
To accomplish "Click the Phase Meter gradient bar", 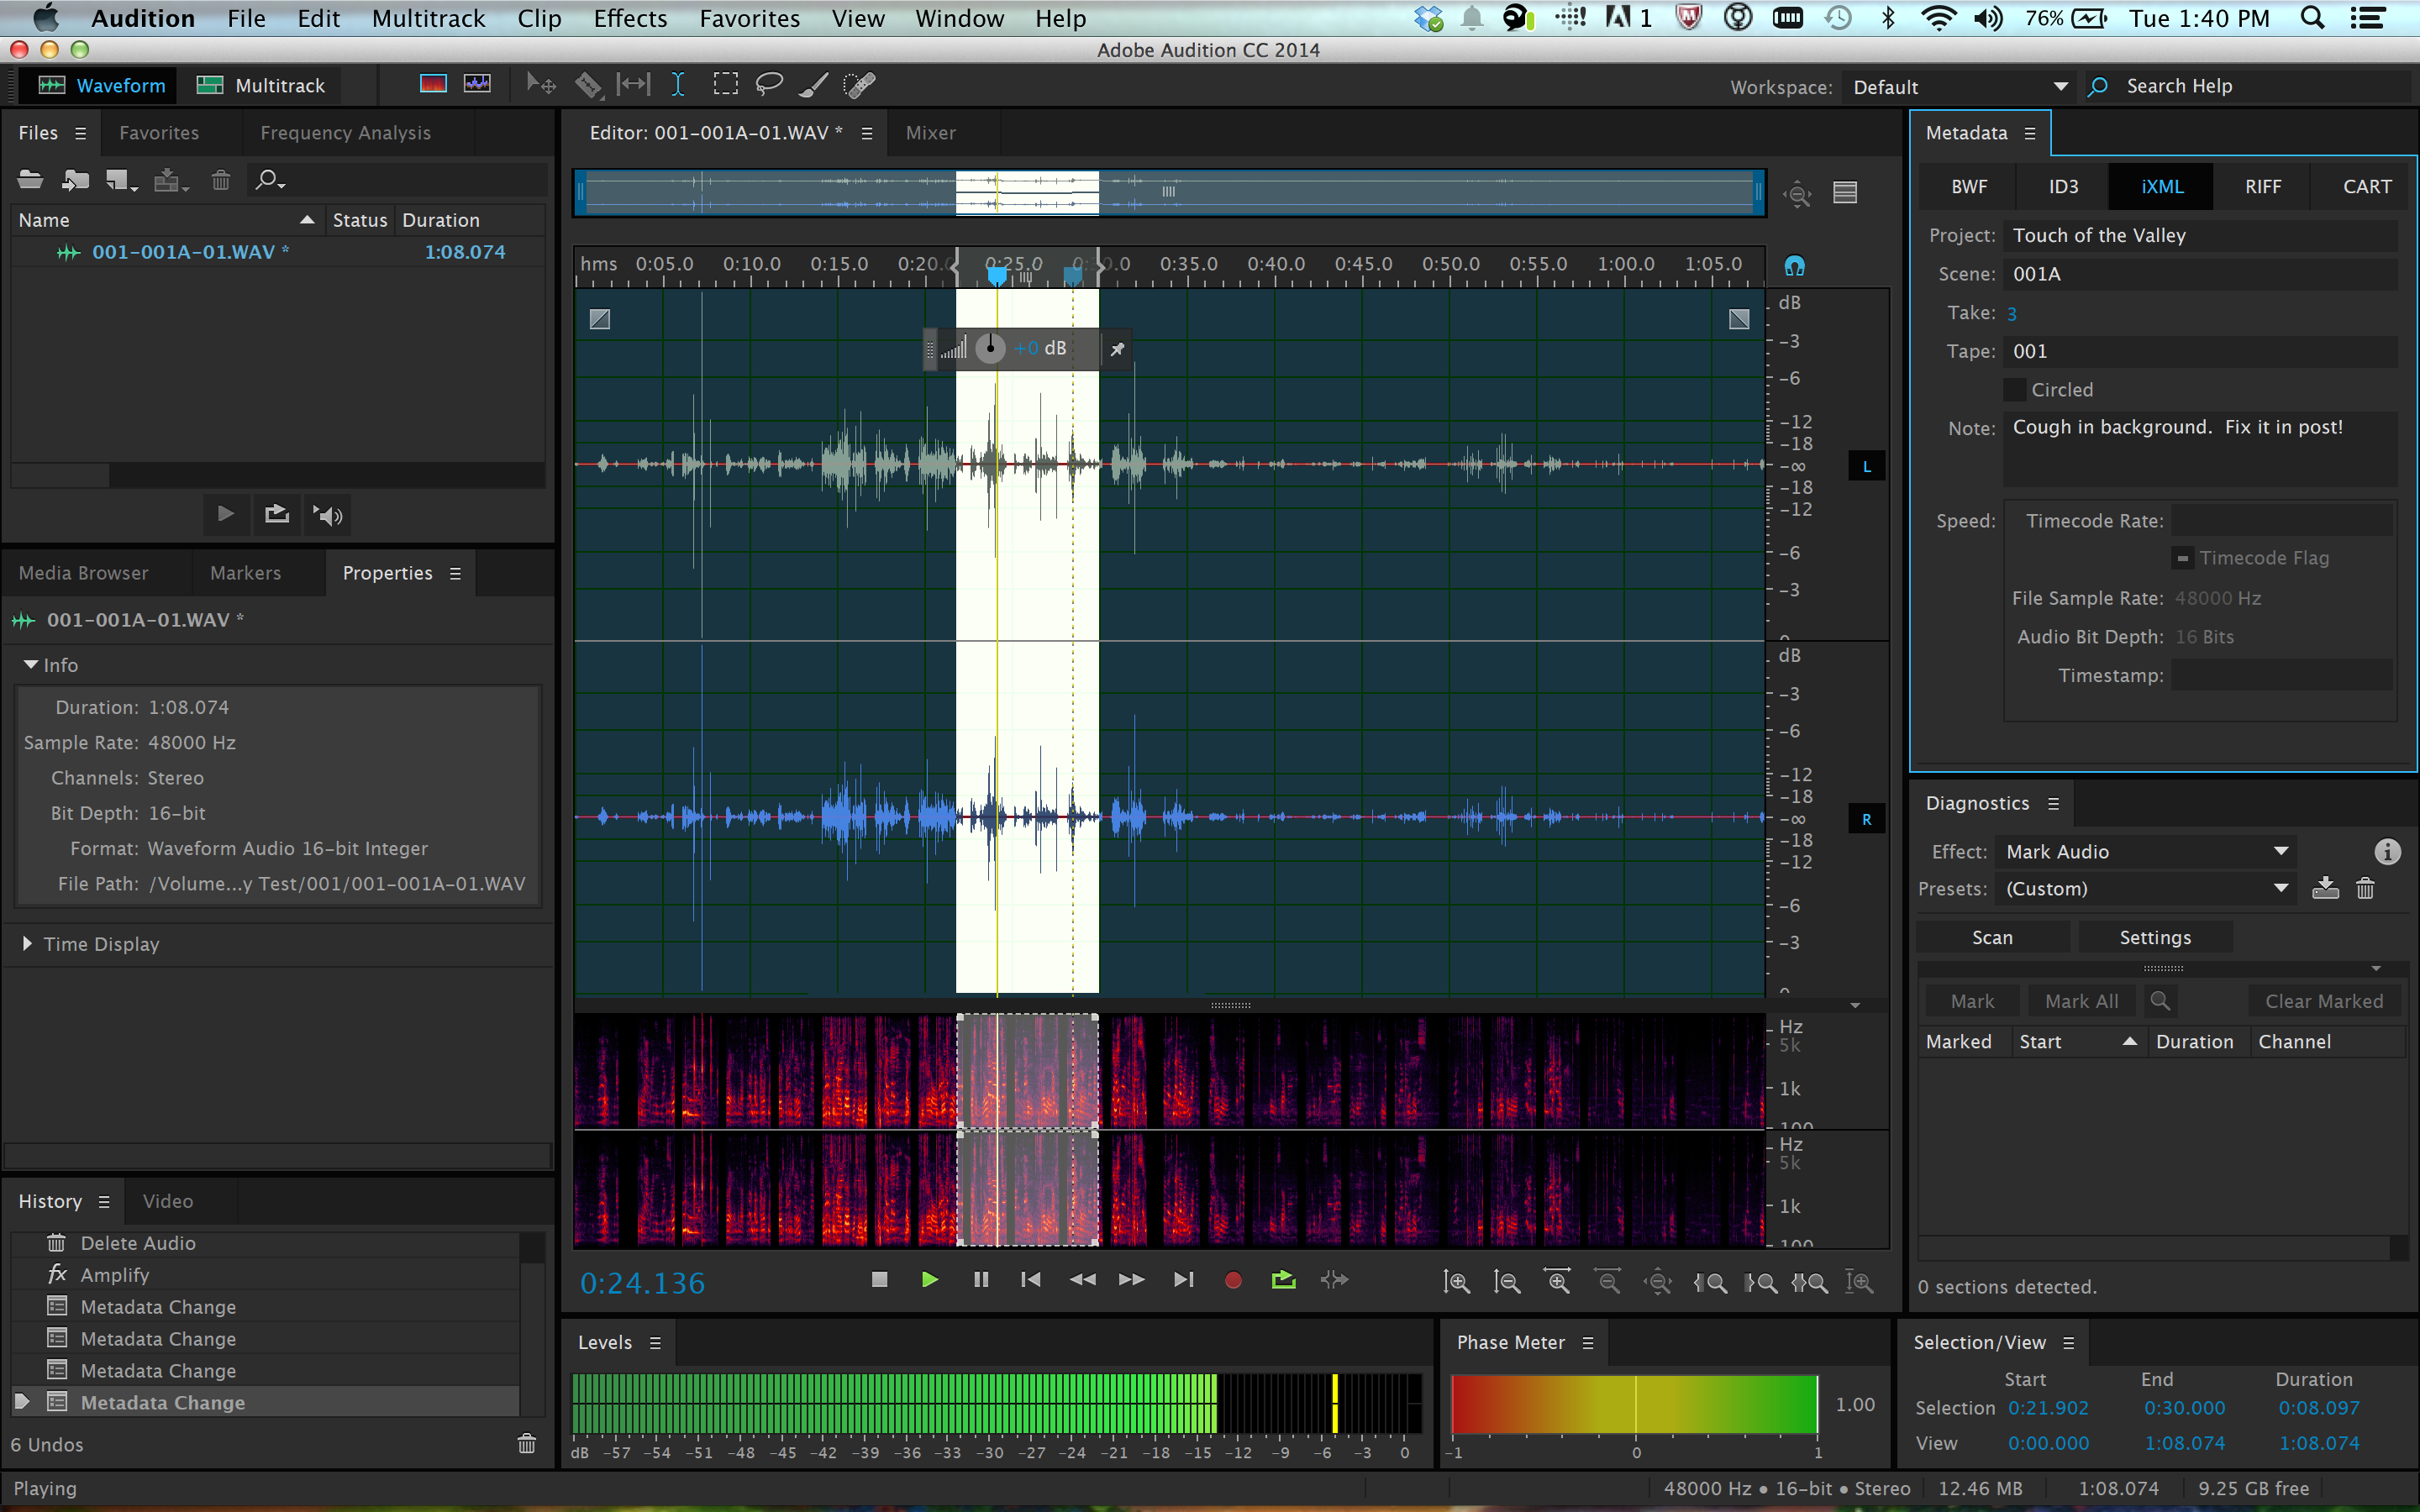I will coord(1634,1404).
